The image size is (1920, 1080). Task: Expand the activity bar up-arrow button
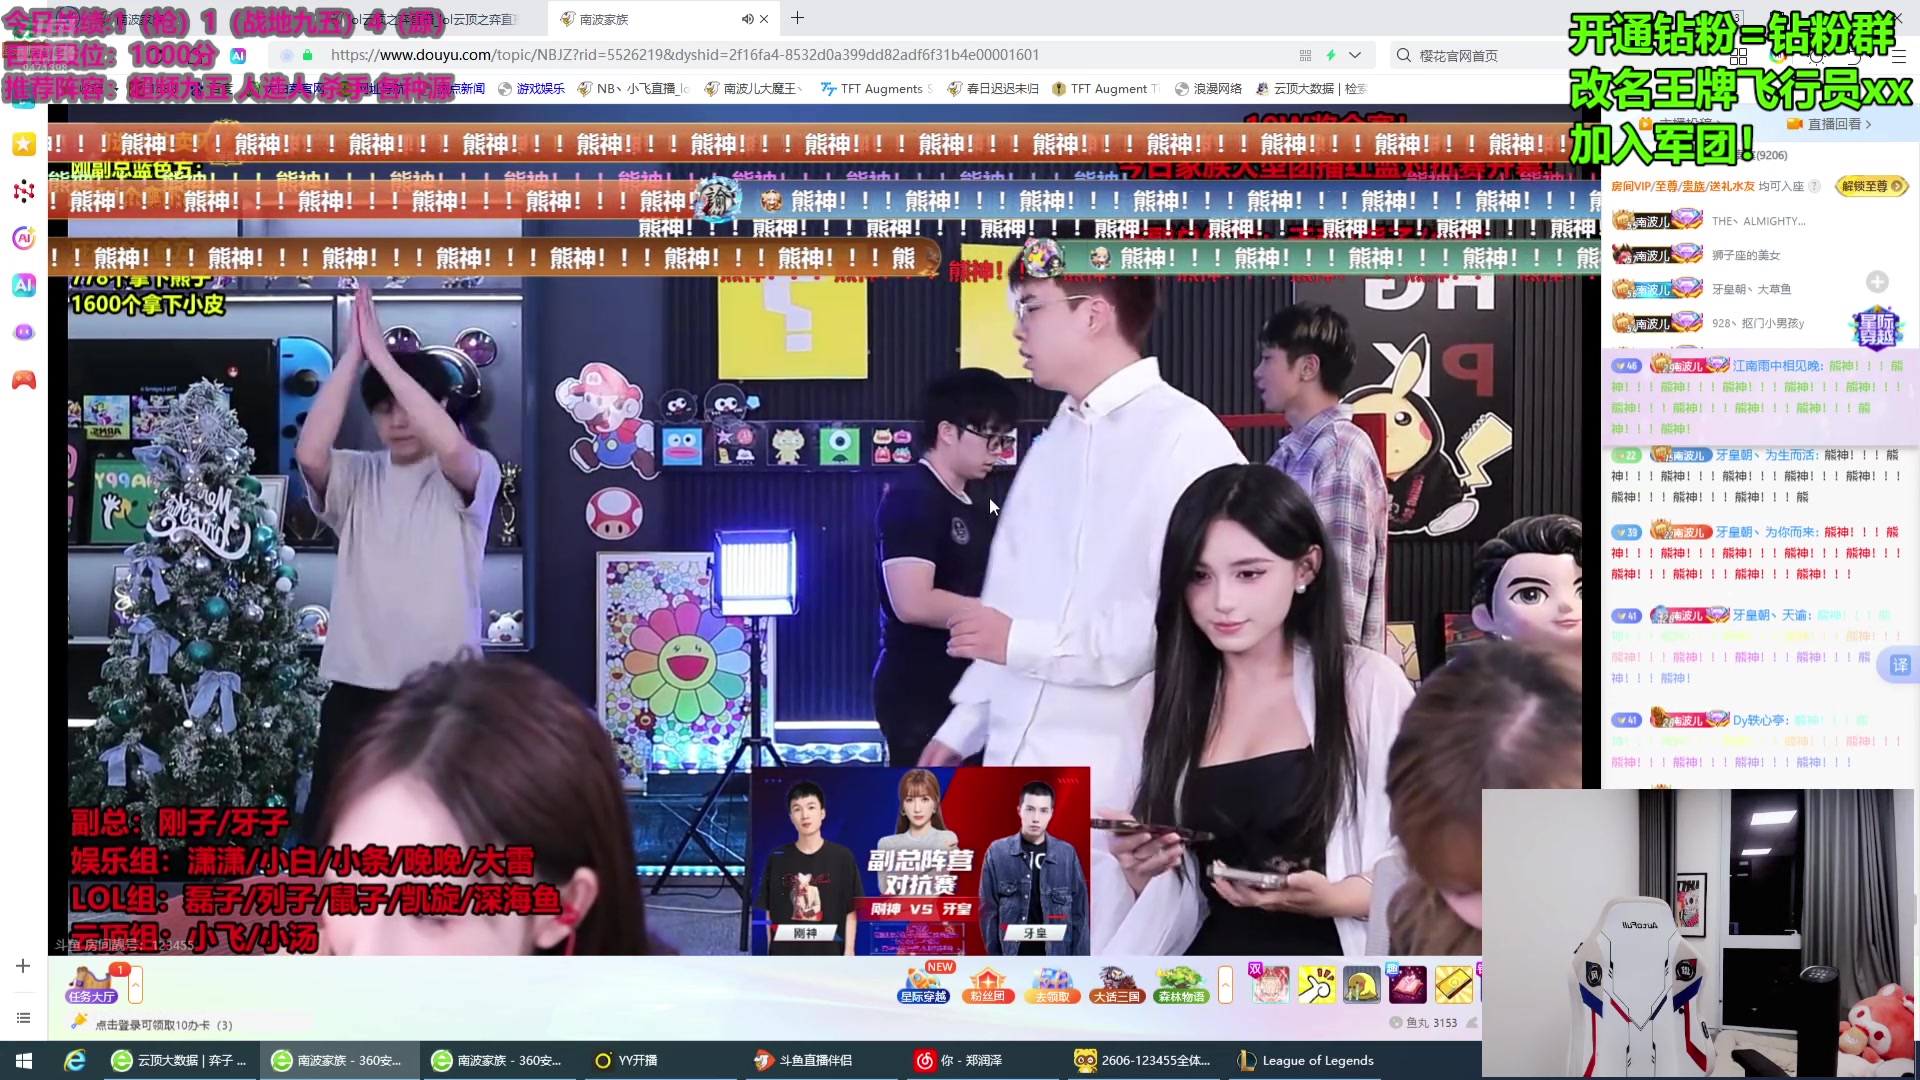tap(1225, 985)
